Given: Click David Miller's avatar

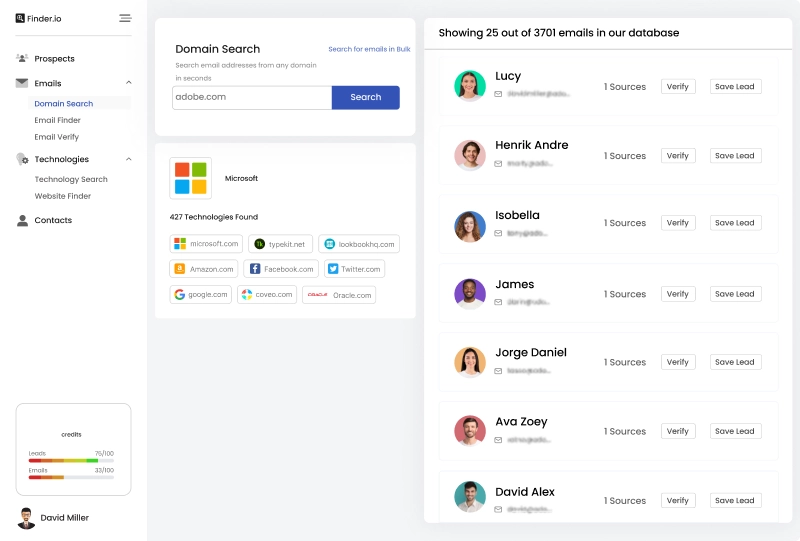Looking at the screenshot, I should coord(26,518).
